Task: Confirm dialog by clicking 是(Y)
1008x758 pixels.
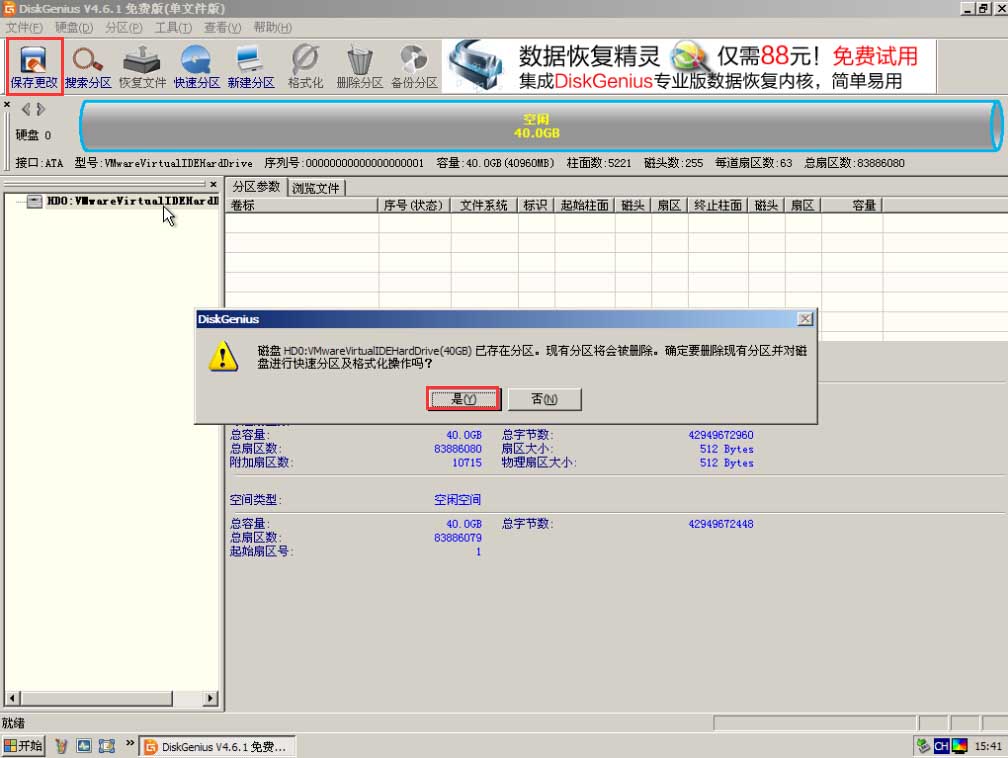Action: [463, 398]
